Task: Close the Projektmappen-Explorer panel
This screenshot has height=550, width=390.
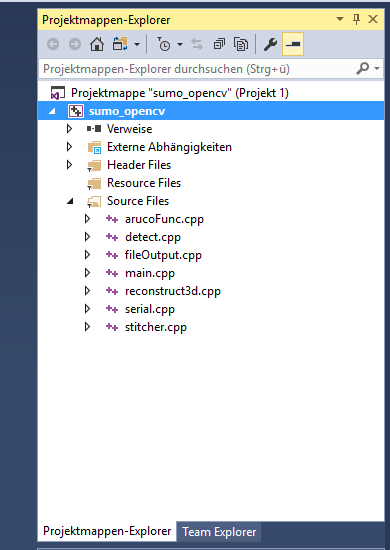Action: point(373,19)
